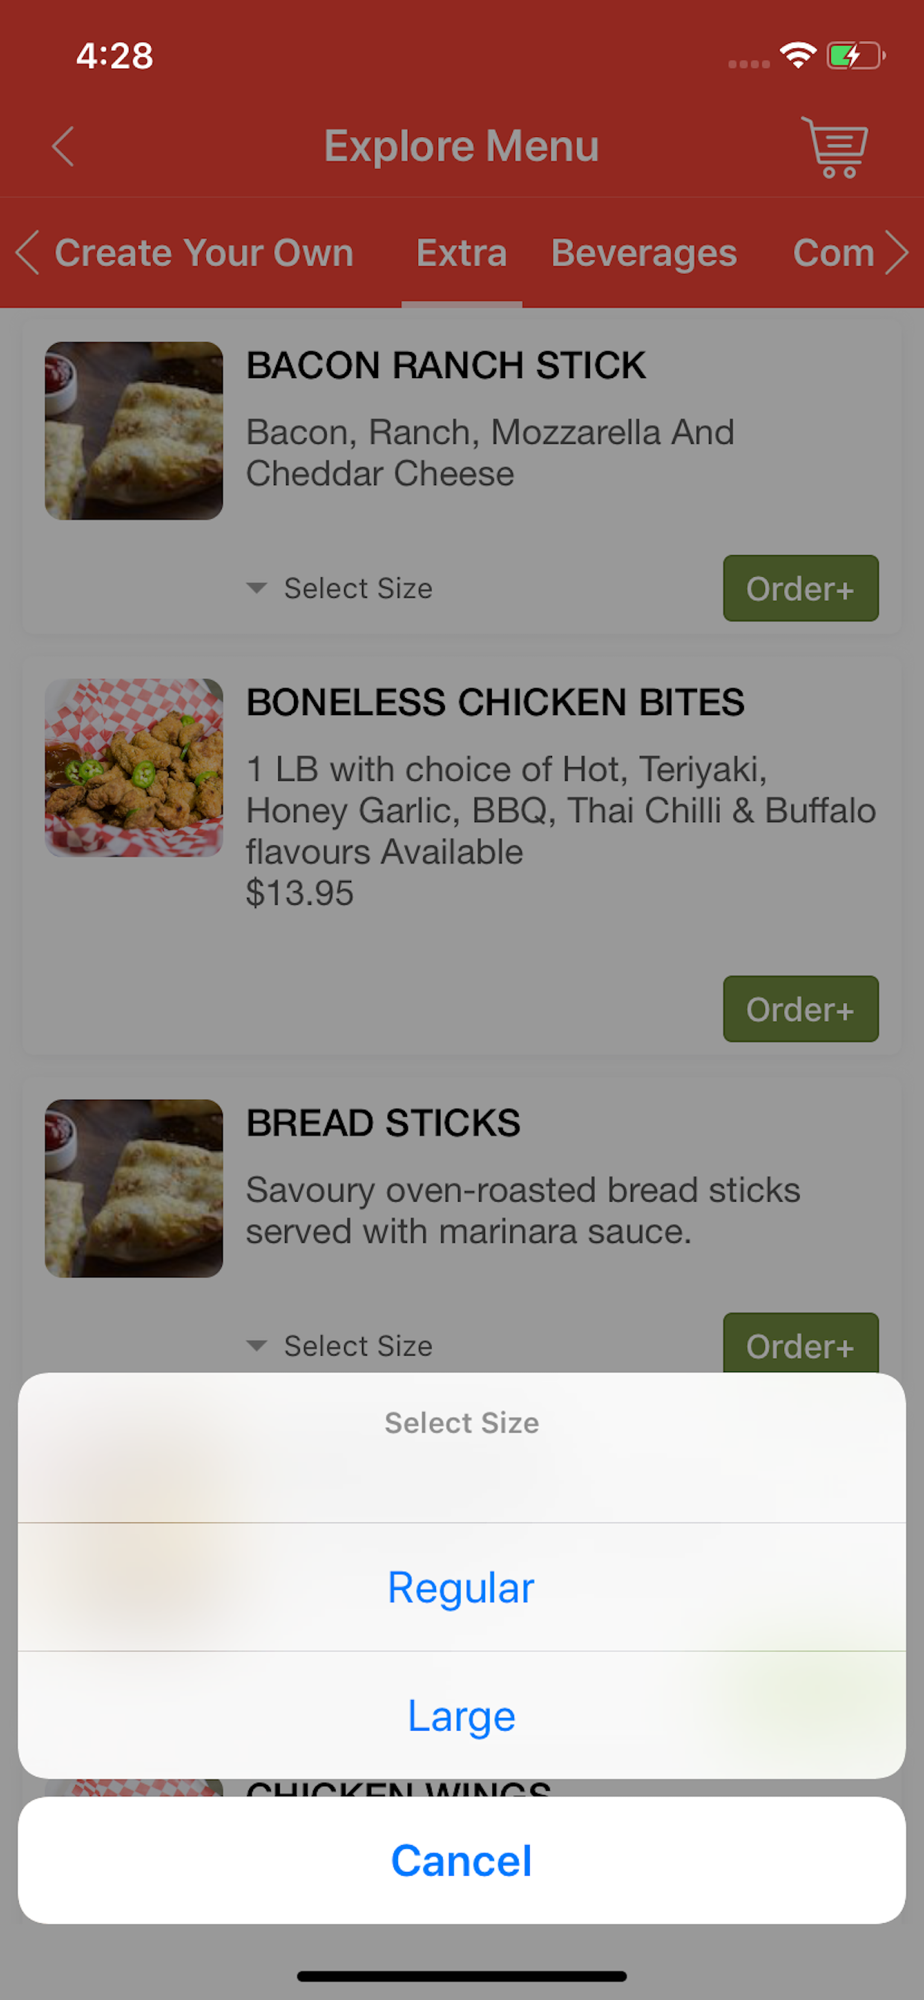
Task: Tap the Boneless Chicken Bites photo
Action: coord(134,768)
